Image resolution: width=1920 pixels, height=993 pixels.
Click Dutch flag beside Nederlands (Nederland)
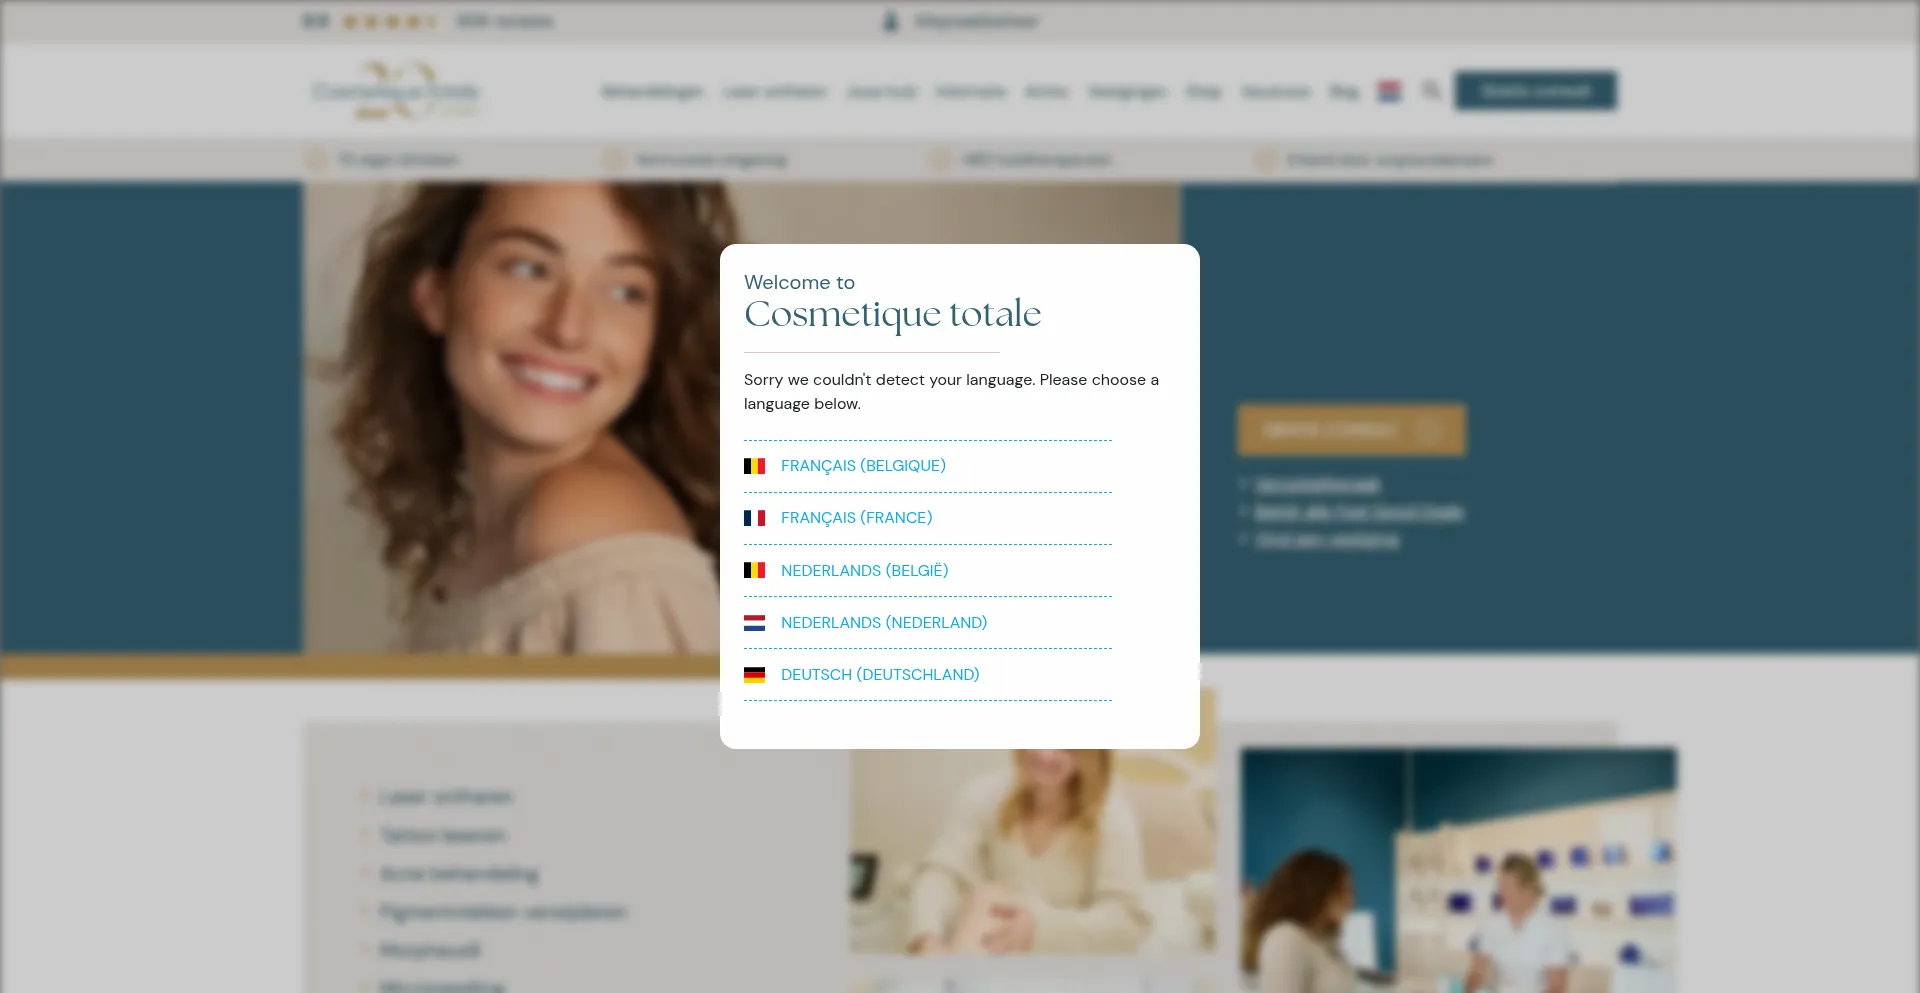(x=754, y=622)
